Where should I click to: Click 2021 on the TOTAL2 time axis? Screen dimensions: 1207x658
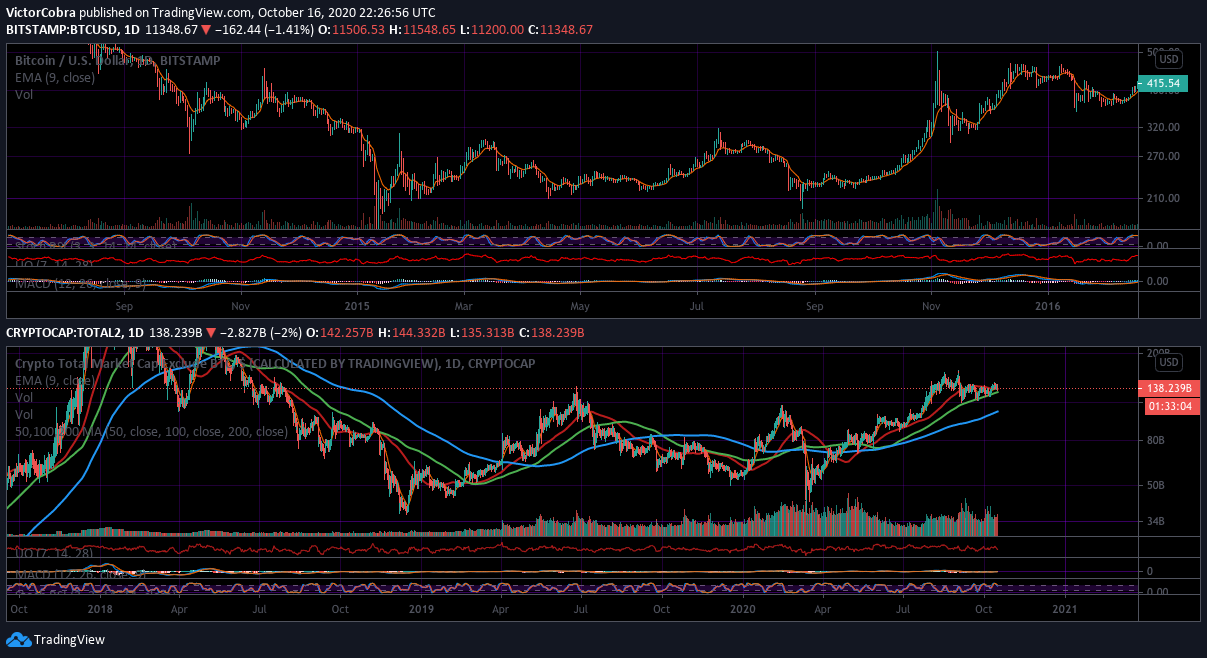click(x=1064, y=608)
